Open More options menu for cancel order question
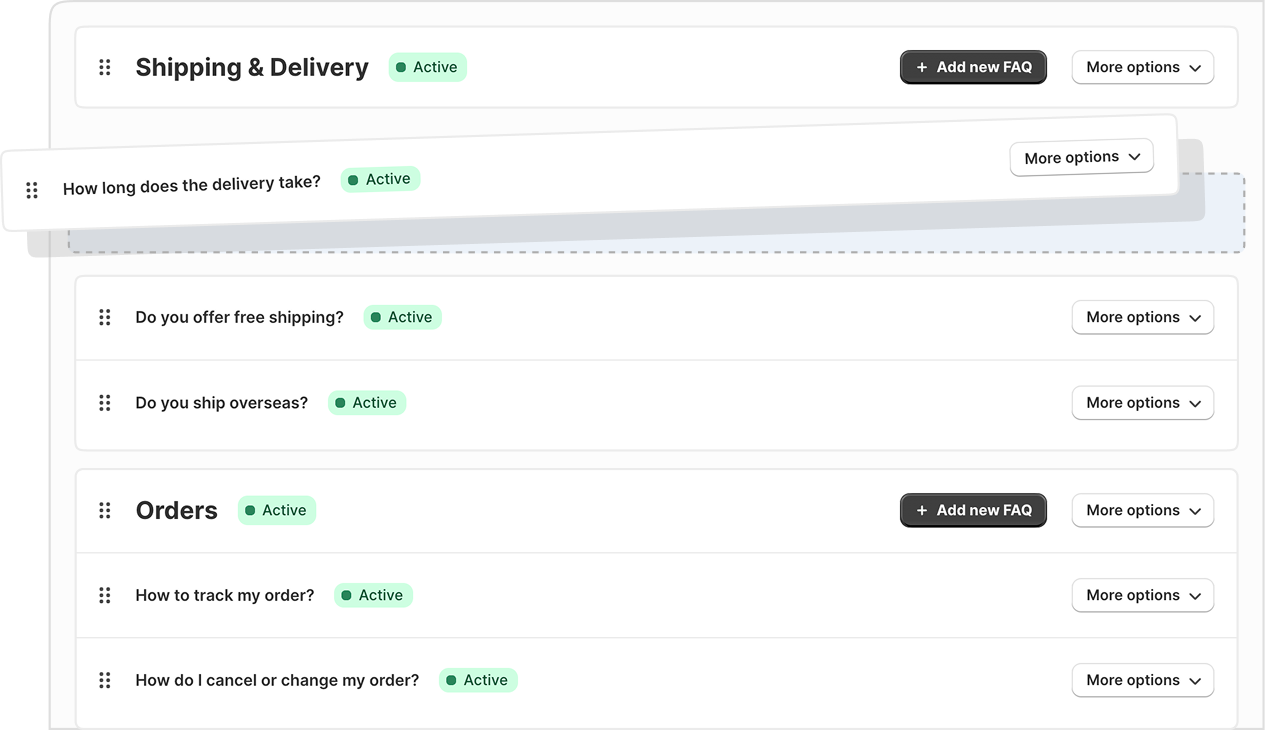Screen dimensions: 1265x730 point(1142,680)
